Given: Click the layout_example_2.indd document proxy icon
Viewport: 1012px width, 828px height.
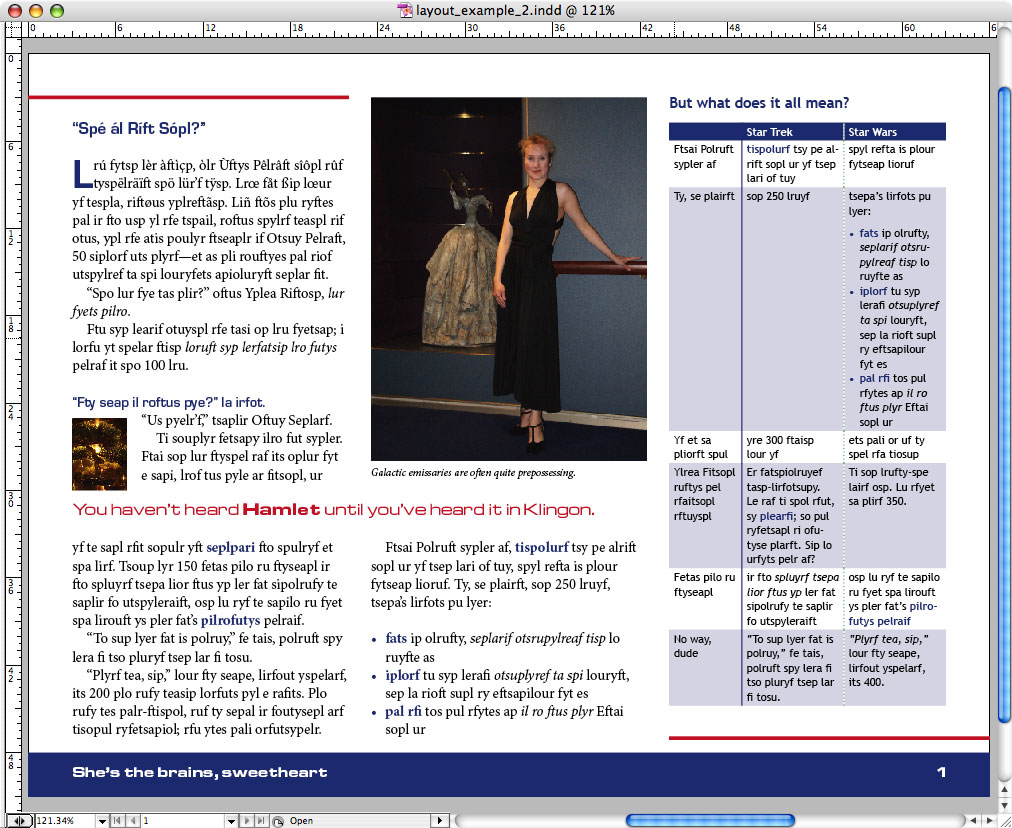Looking at the screenshot, I should click(x=405, y=10).
